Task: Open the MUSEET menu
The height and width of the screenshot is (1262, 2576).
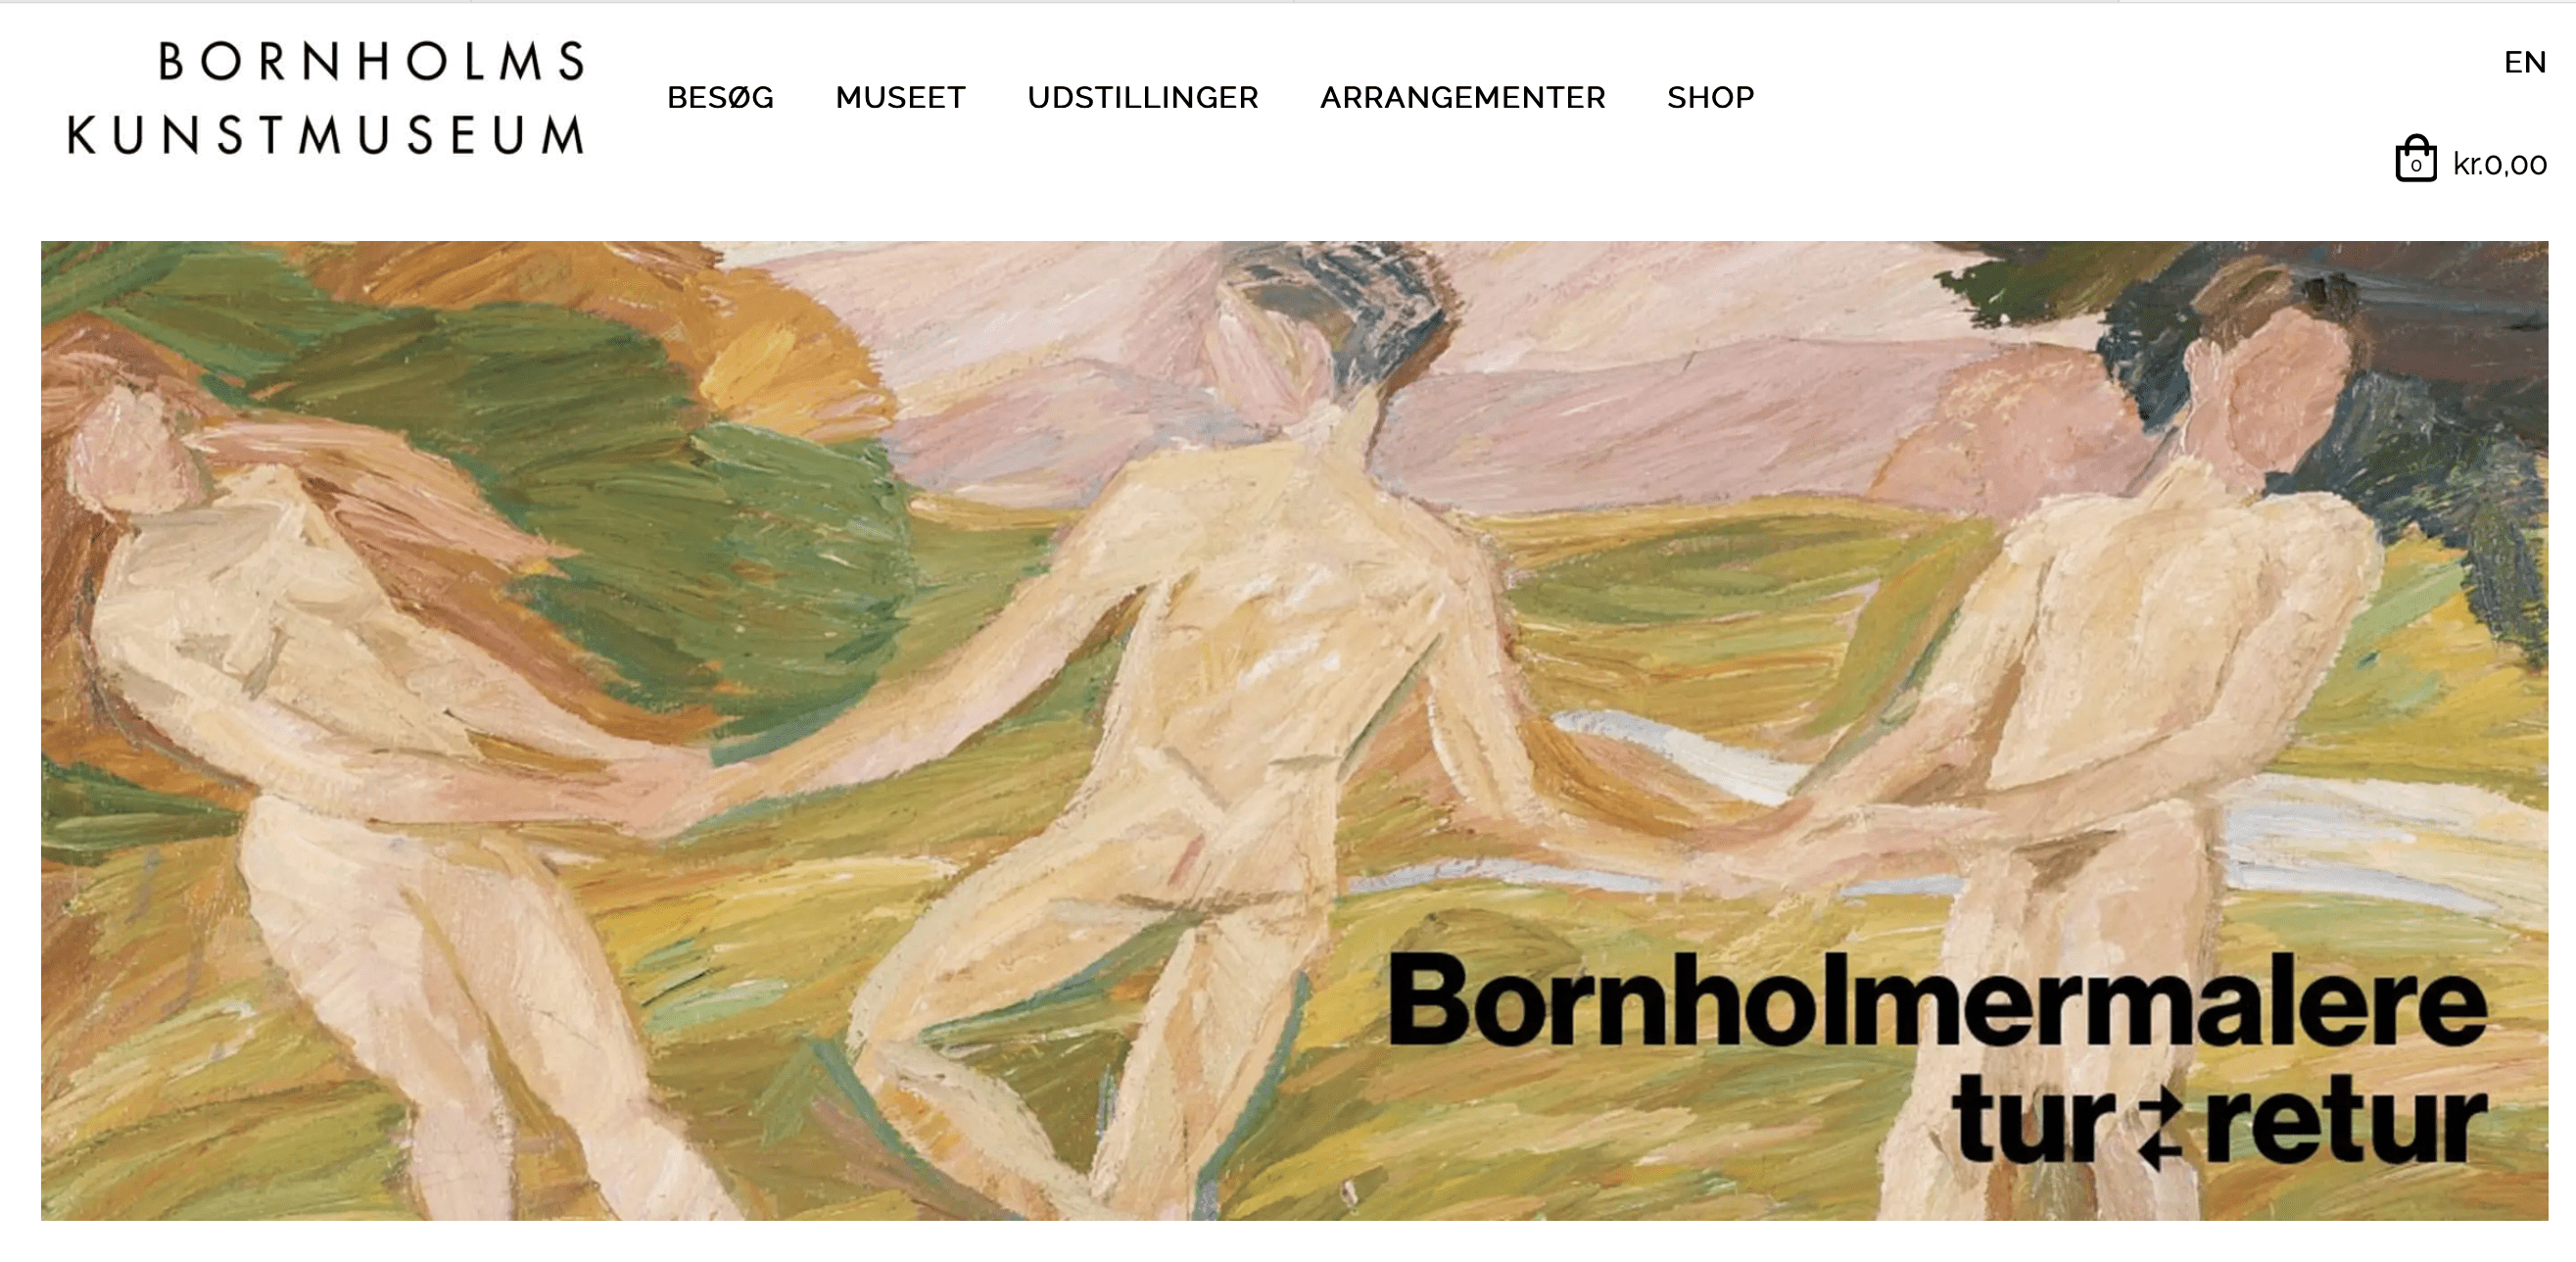Action: [900, 97]
